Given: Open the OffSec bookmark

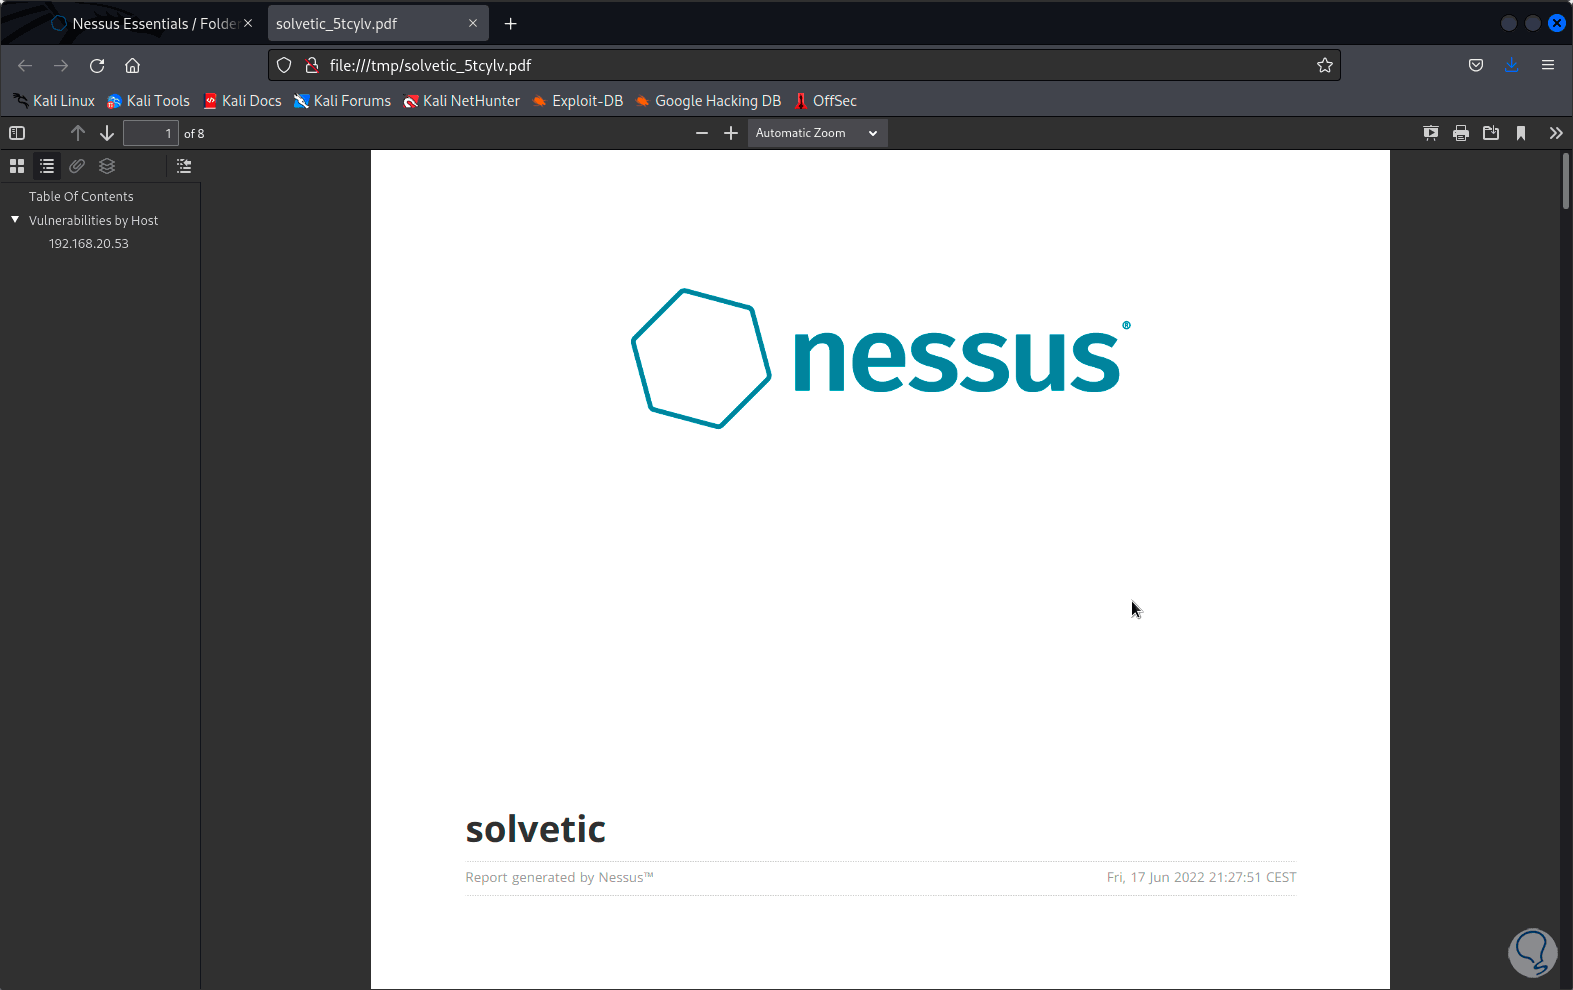Looking at the screenshot, I should coord(825,101).
